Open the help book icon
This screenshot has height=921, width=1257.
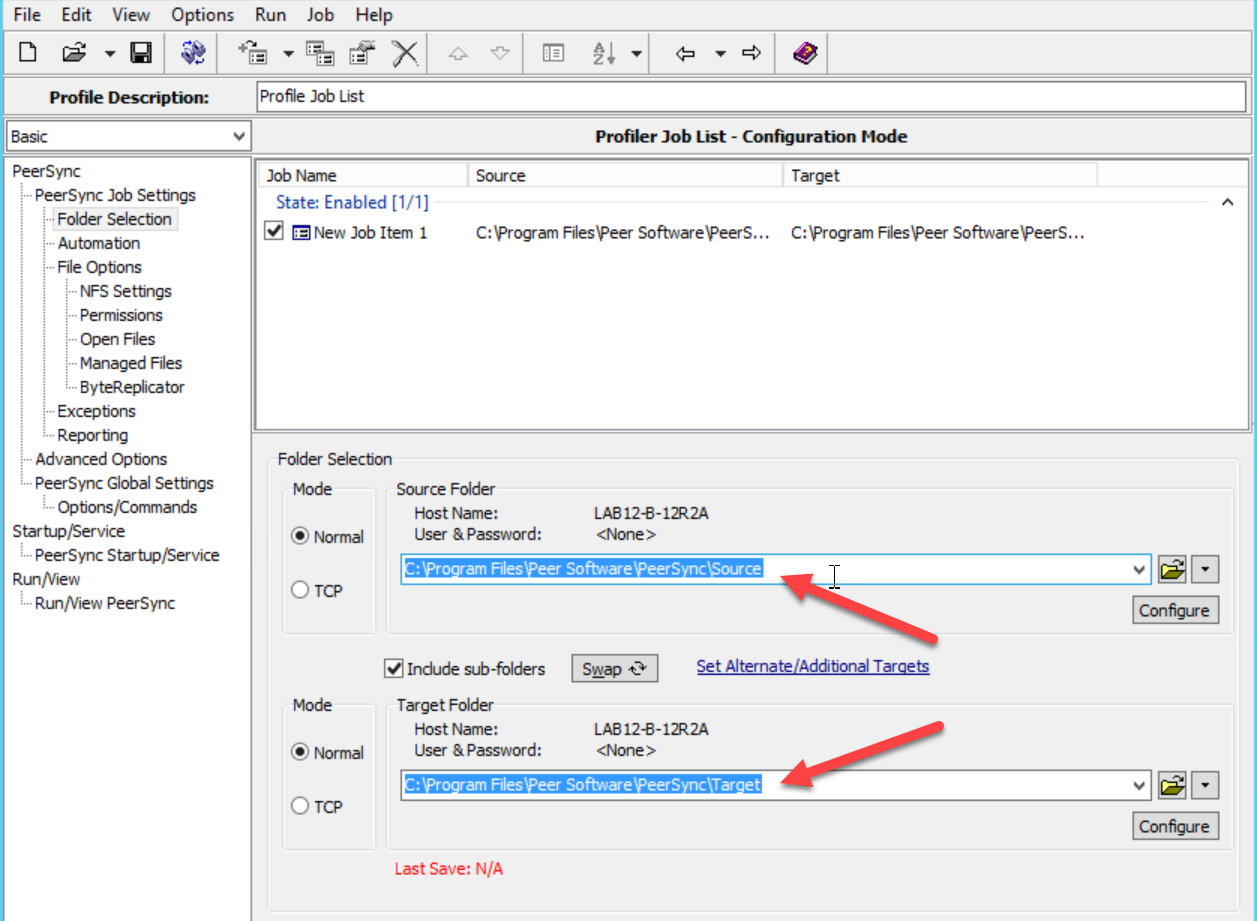click(x=805, y=53)
